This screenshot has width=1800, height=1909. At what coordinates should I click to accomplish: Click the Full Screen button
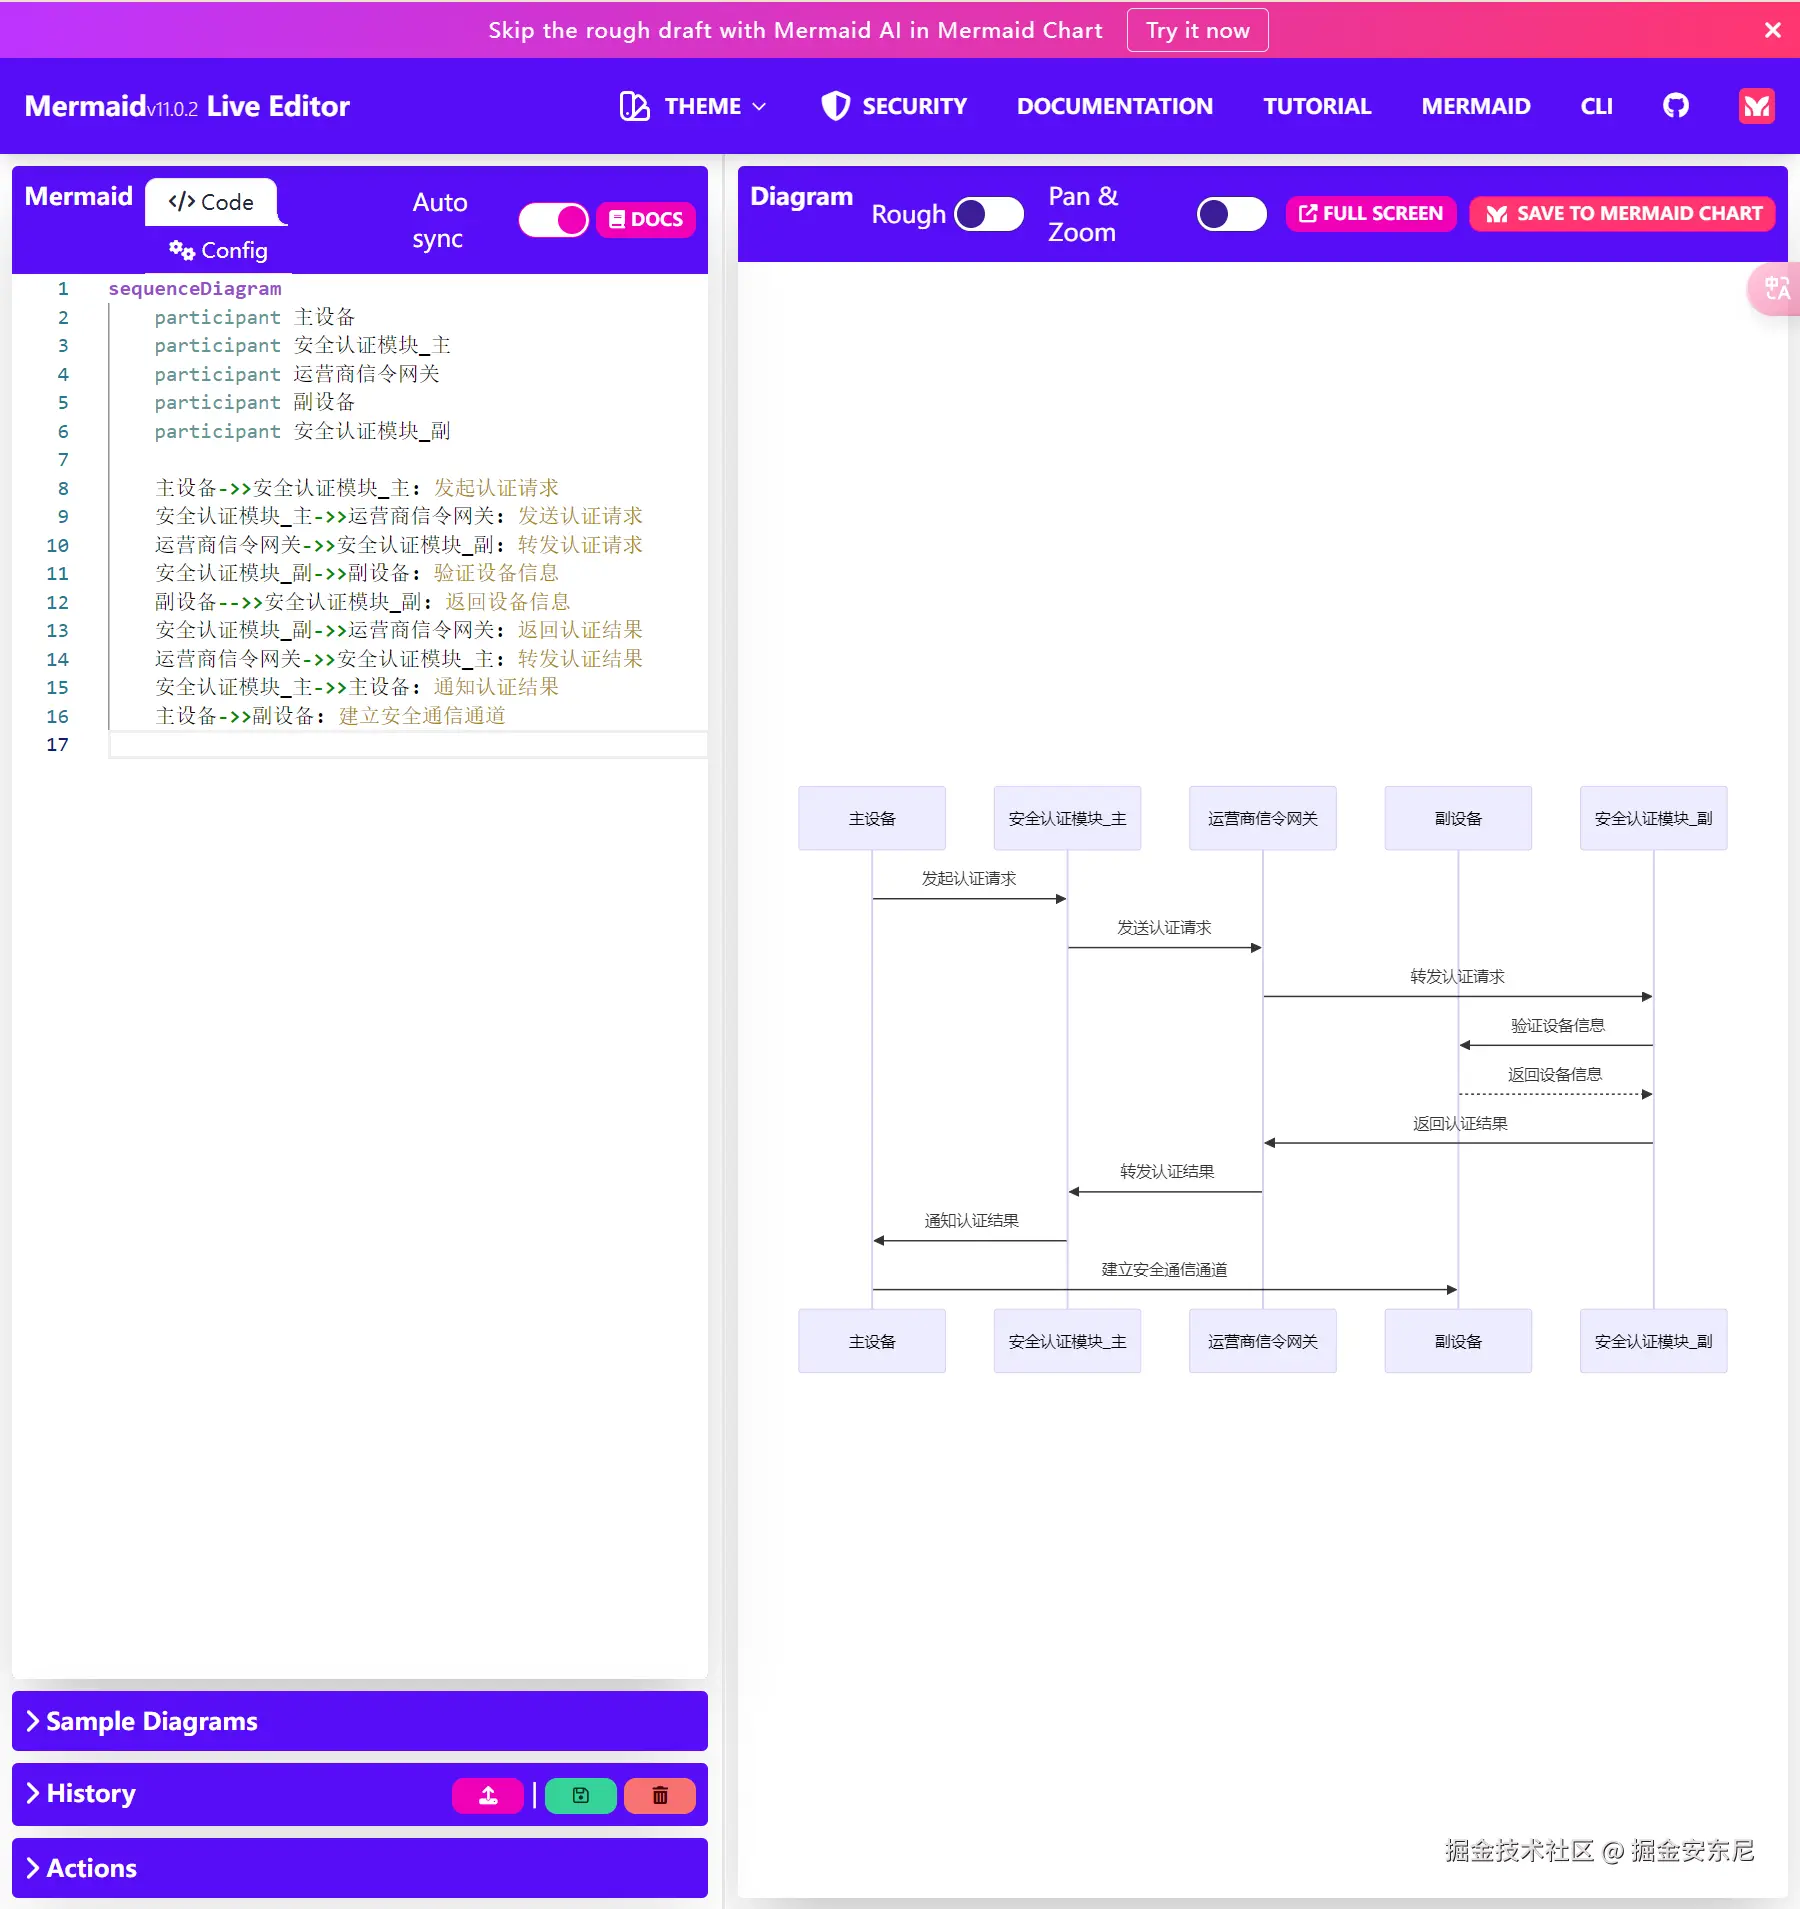coord(1370,214)
